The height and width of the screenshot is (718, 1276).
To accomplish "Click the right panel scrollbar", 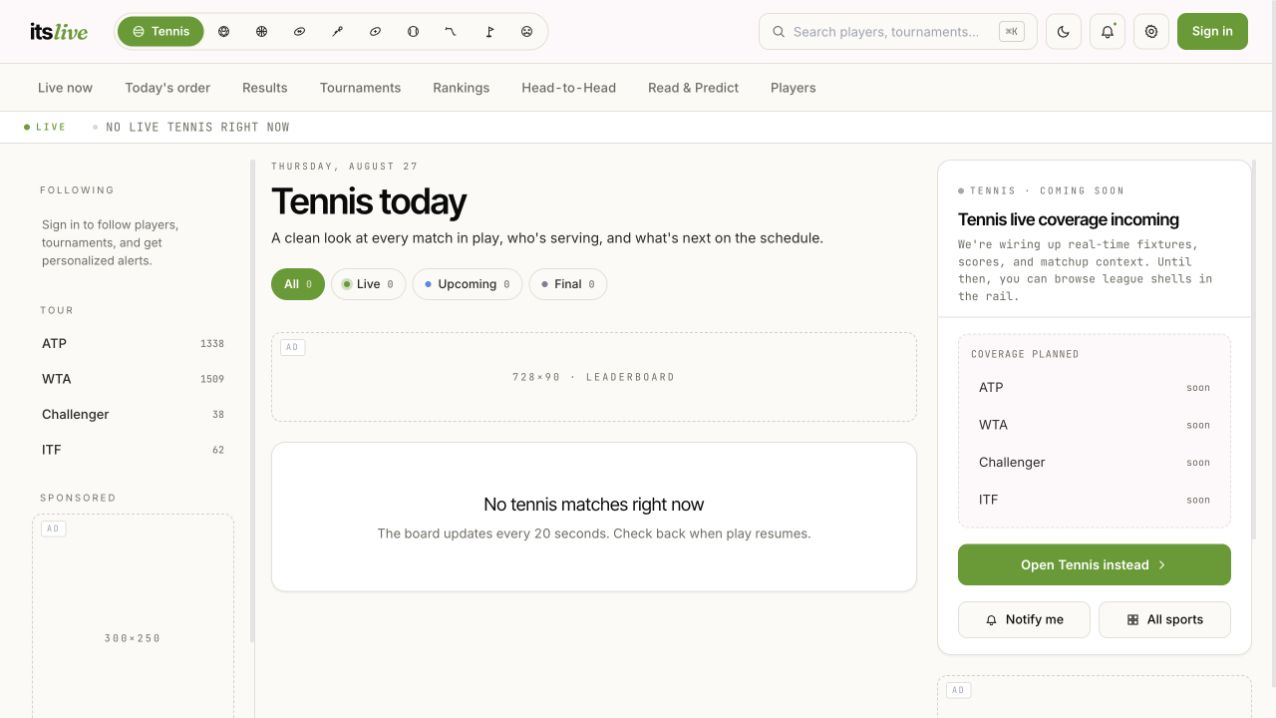I will click(x=1254, y=349).
